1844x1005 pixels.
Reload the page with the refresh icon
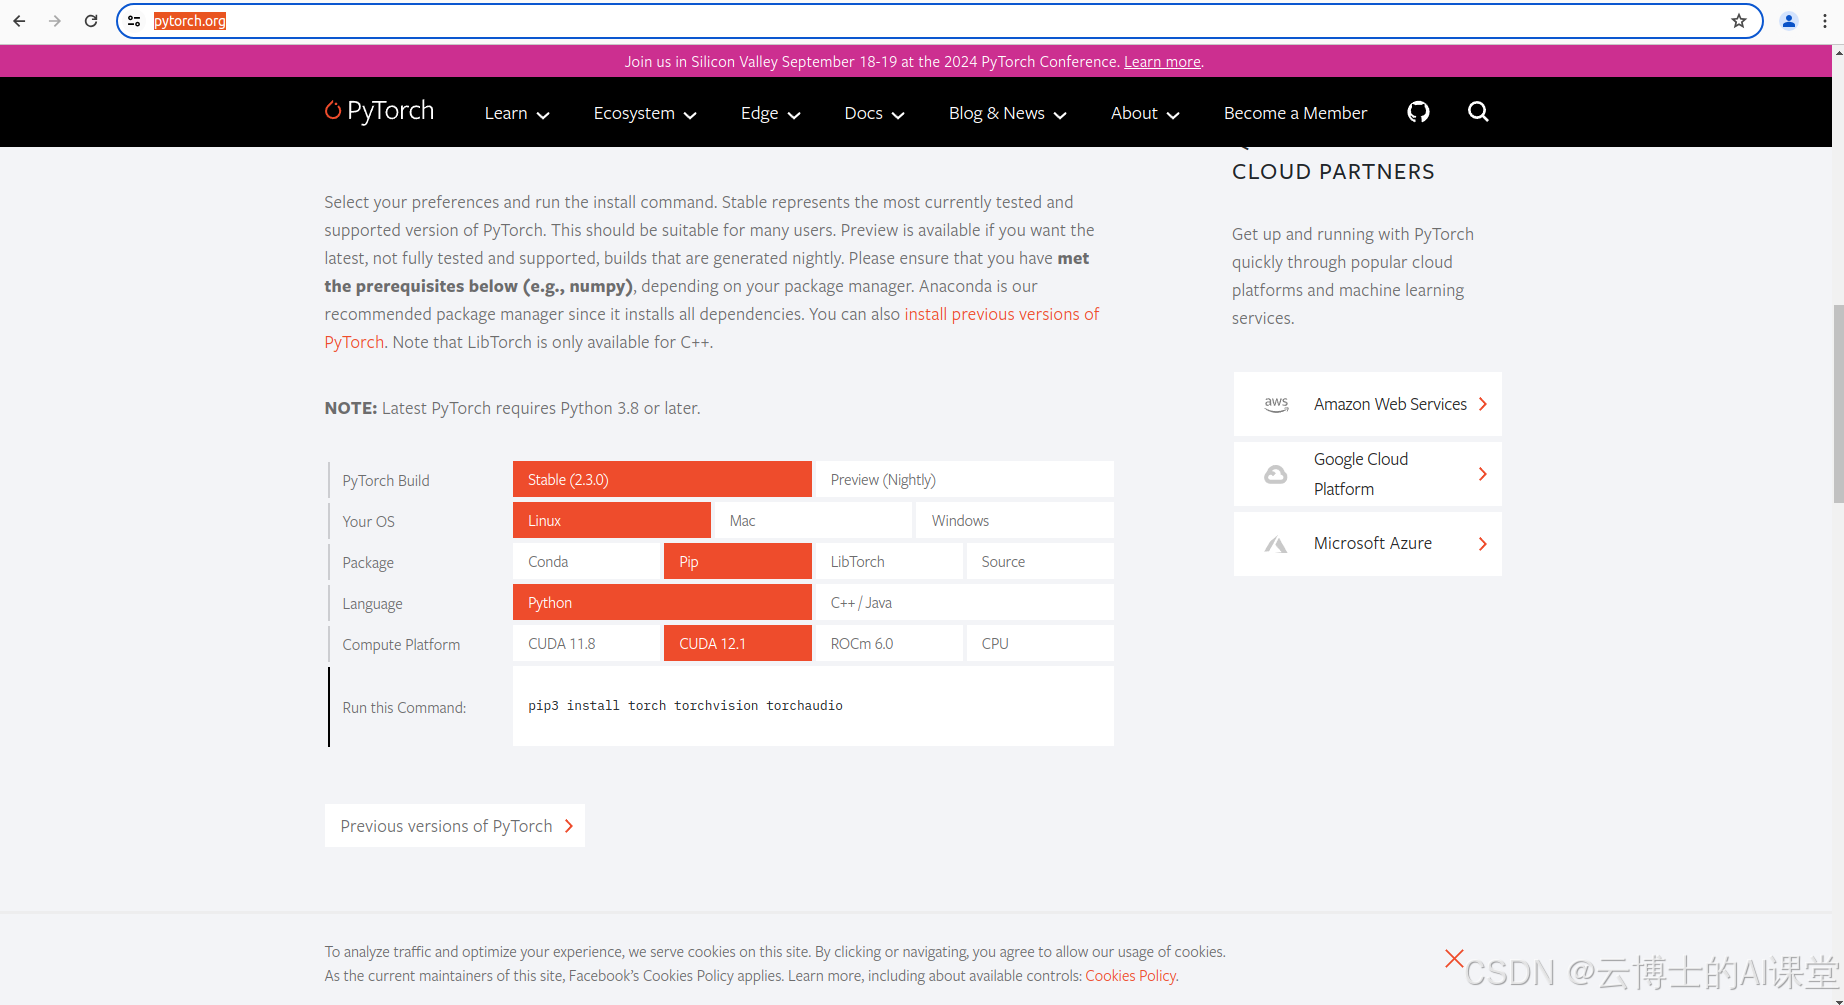tap(91, 21)
